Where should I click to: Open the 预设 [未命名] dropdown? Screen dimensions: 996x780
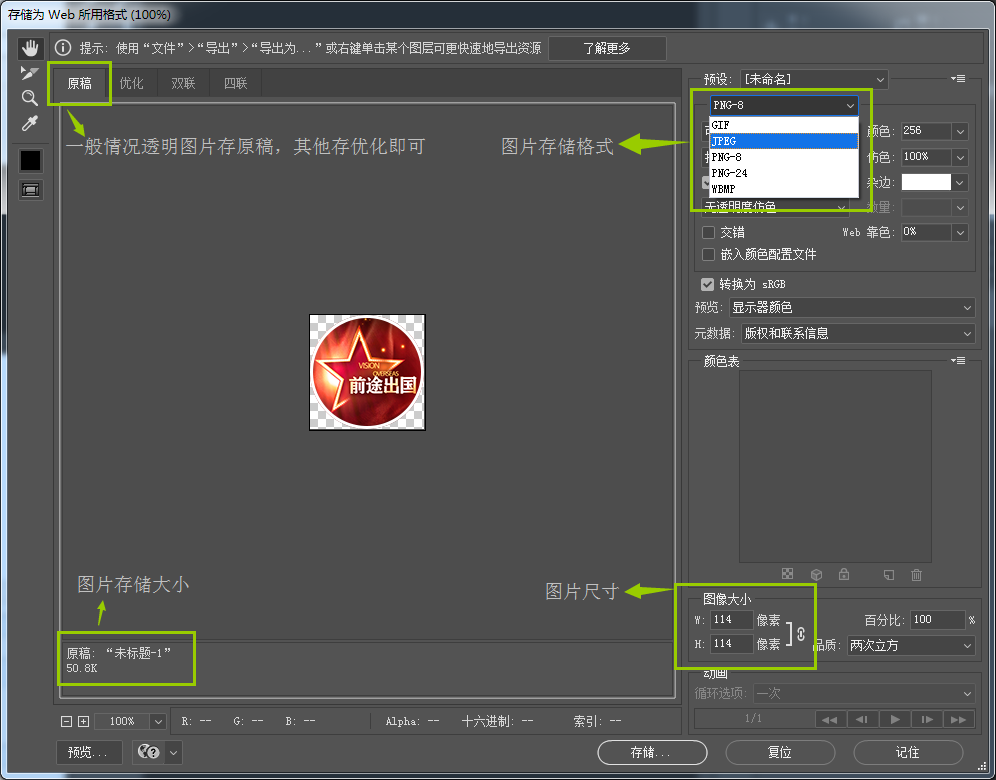pos(814,79)
